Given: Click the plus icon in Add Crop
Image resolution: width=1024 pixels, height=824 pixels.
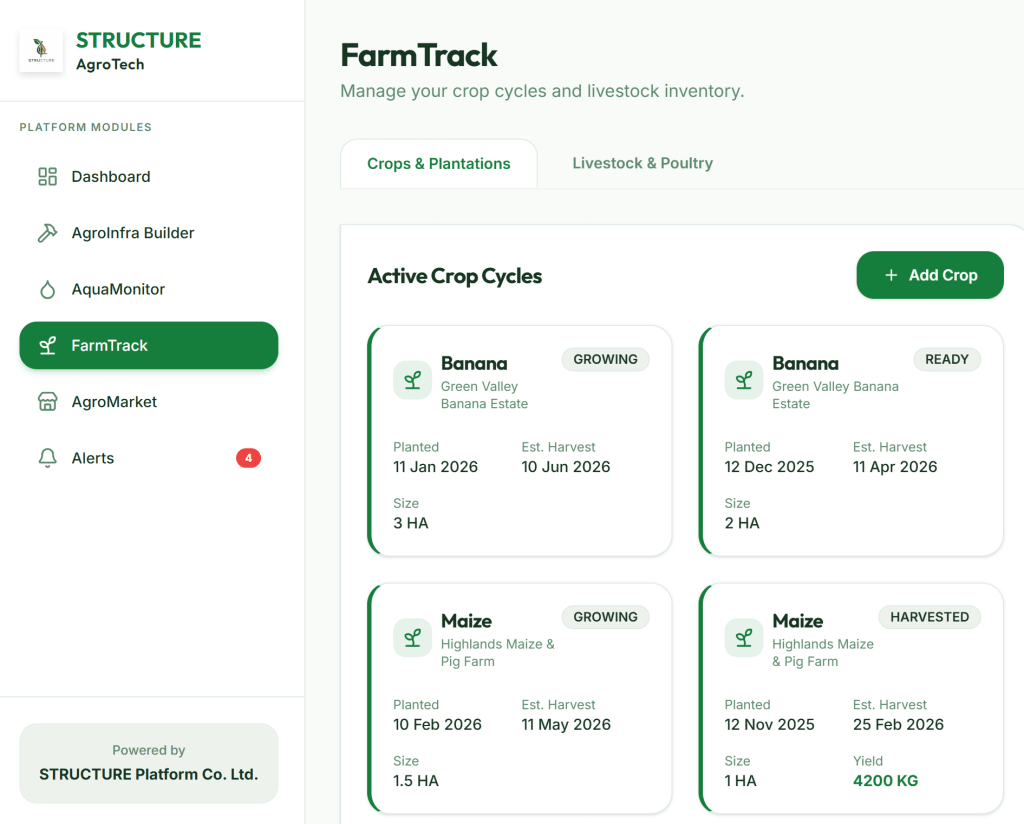Looking at the screenshot, I should pyautogui.click(x=891, y=275).
